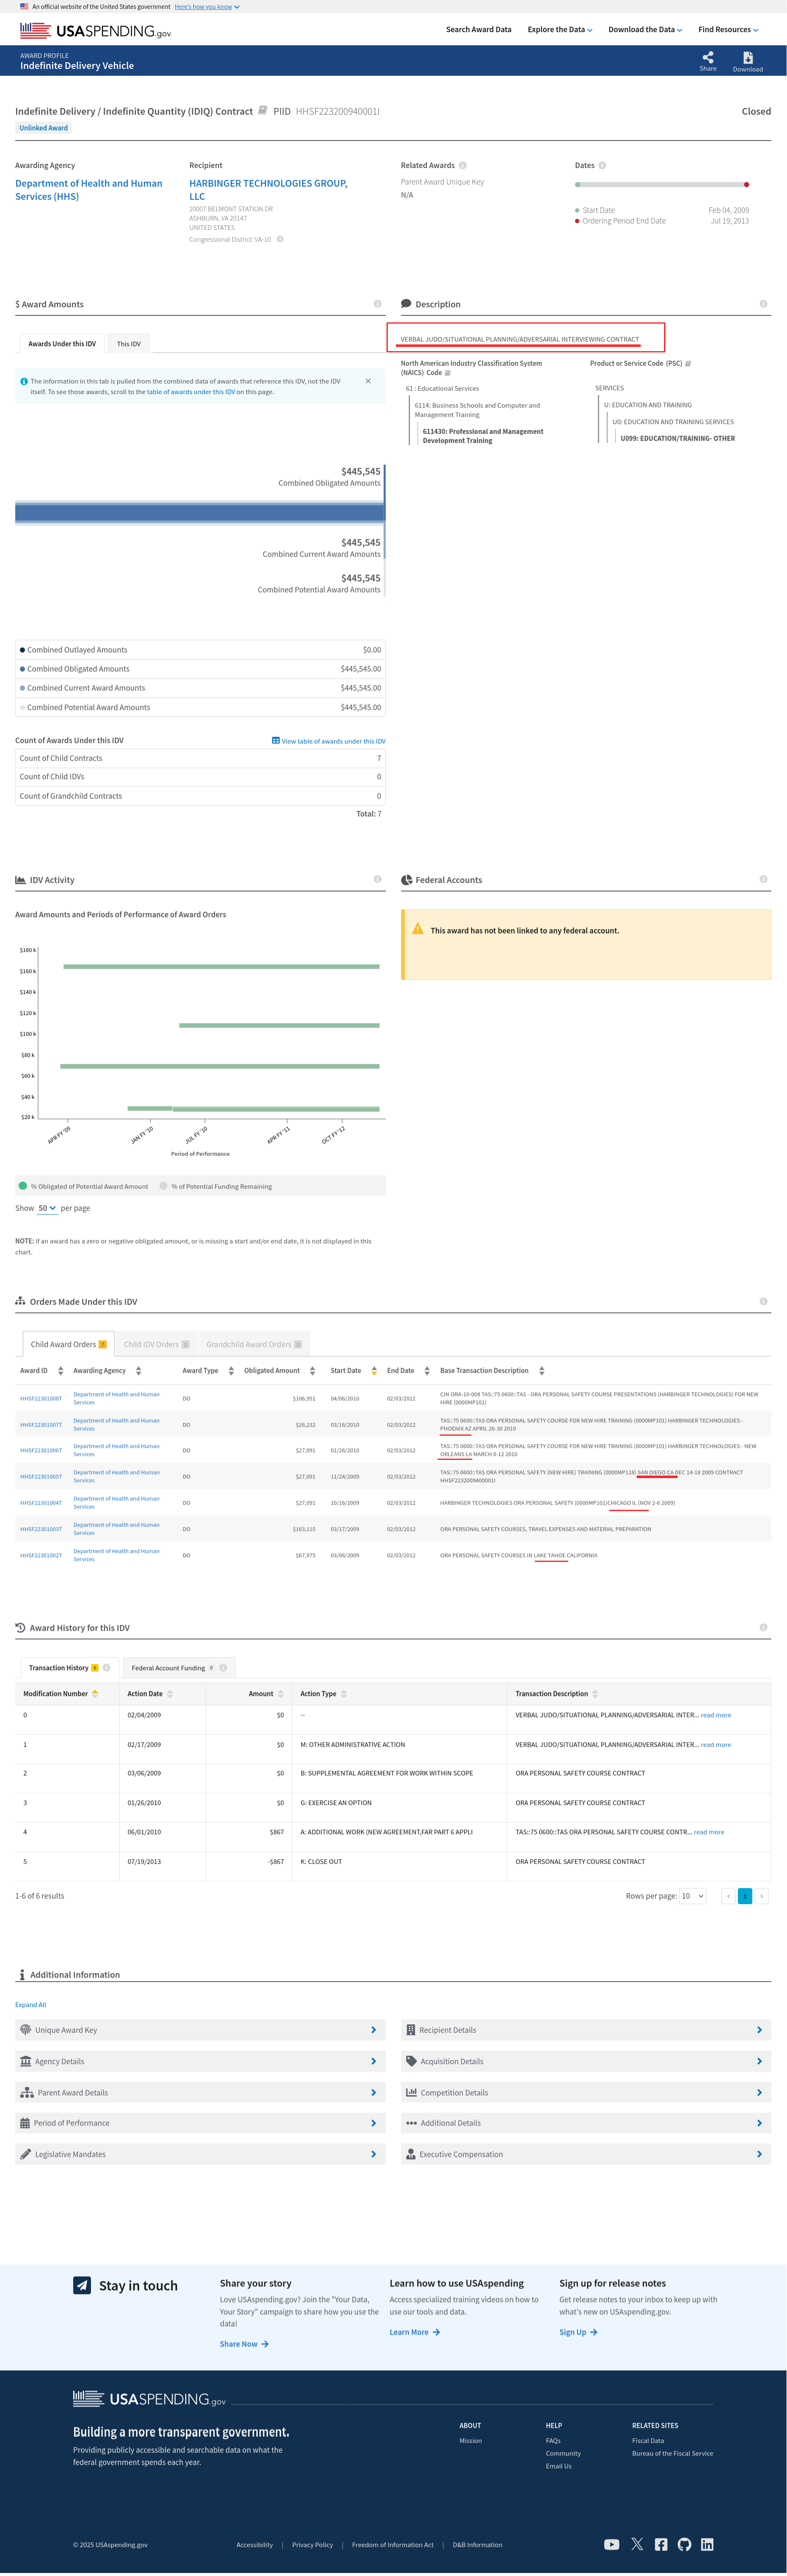The height and width of the screenshot is (2576, 787).
Task: Sort Obligated Amount column in orders table
Action: (x=312, y=1371)
